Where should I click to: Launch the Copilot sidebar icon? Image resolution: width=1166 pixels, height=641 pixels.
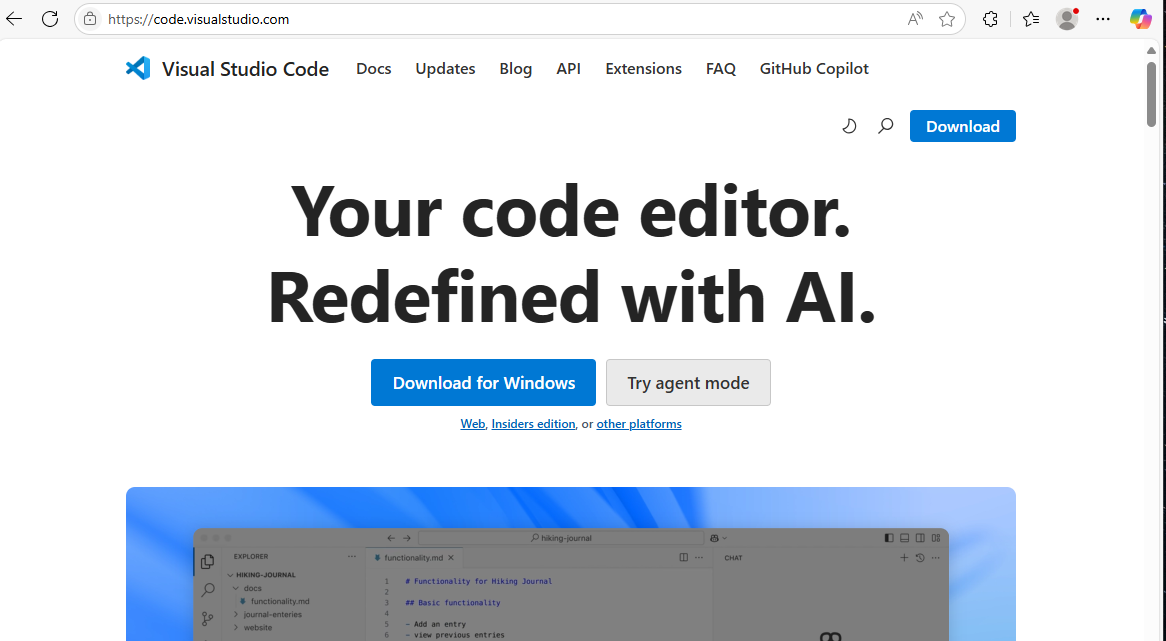click(x=1140, y=19)
